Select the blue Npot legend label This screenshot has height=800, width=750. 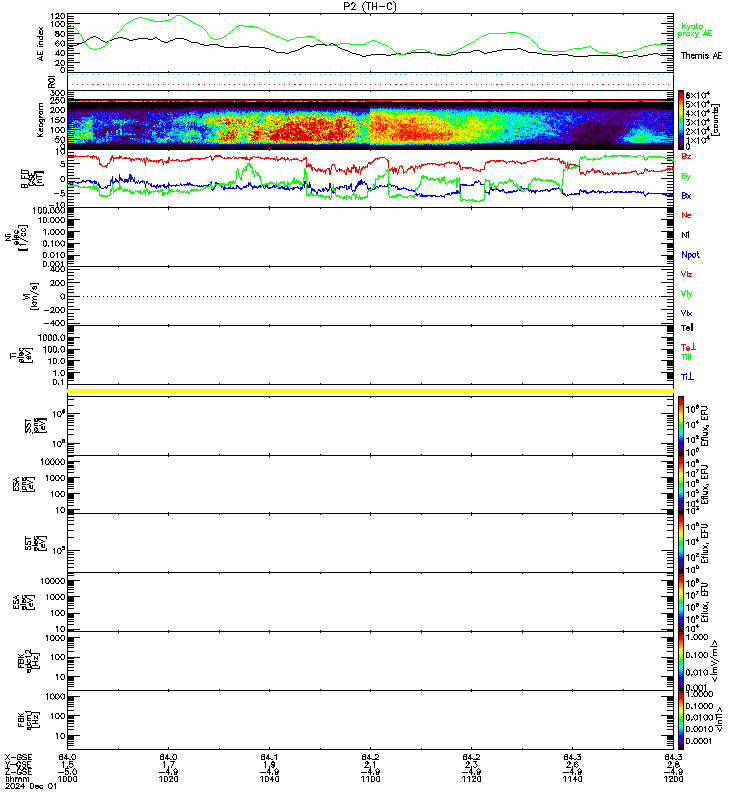[690, 255]
